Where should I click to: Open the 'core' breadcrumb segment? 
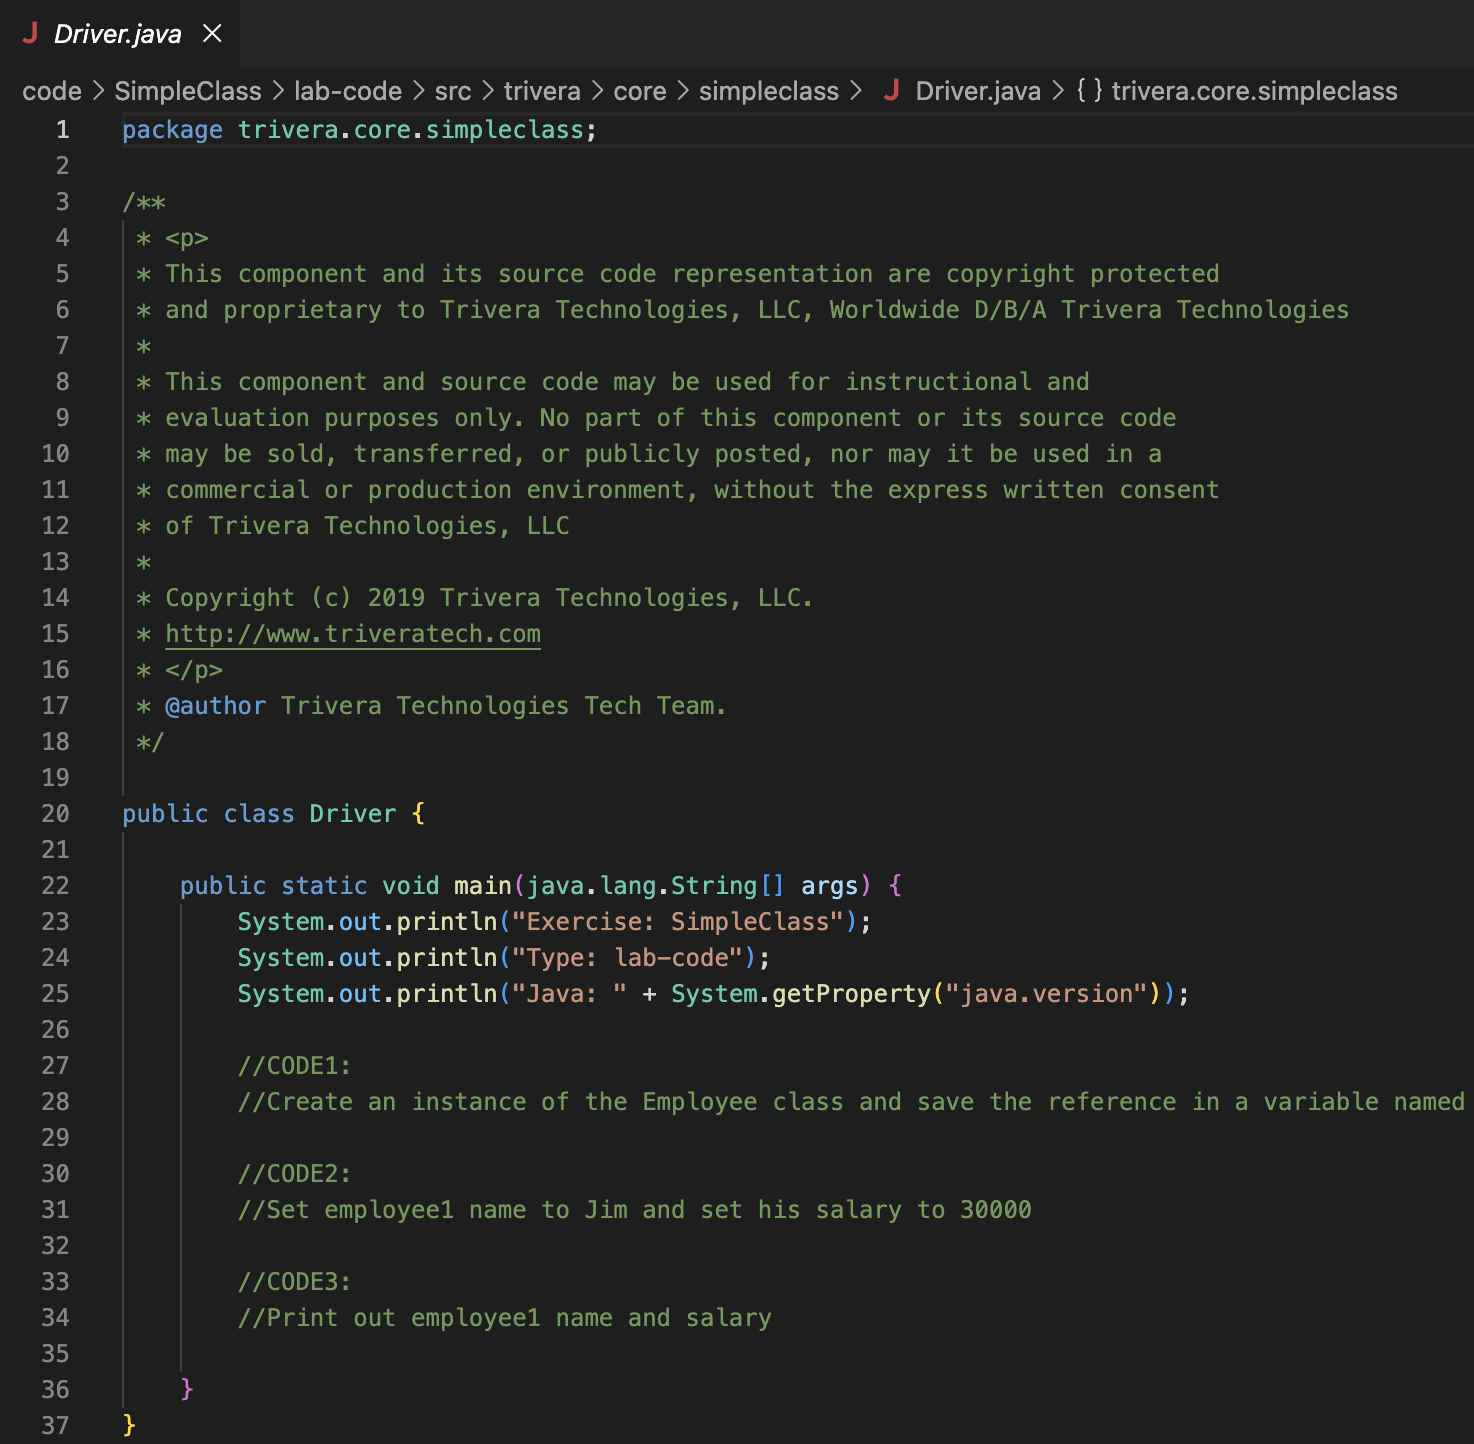[640, 91]
